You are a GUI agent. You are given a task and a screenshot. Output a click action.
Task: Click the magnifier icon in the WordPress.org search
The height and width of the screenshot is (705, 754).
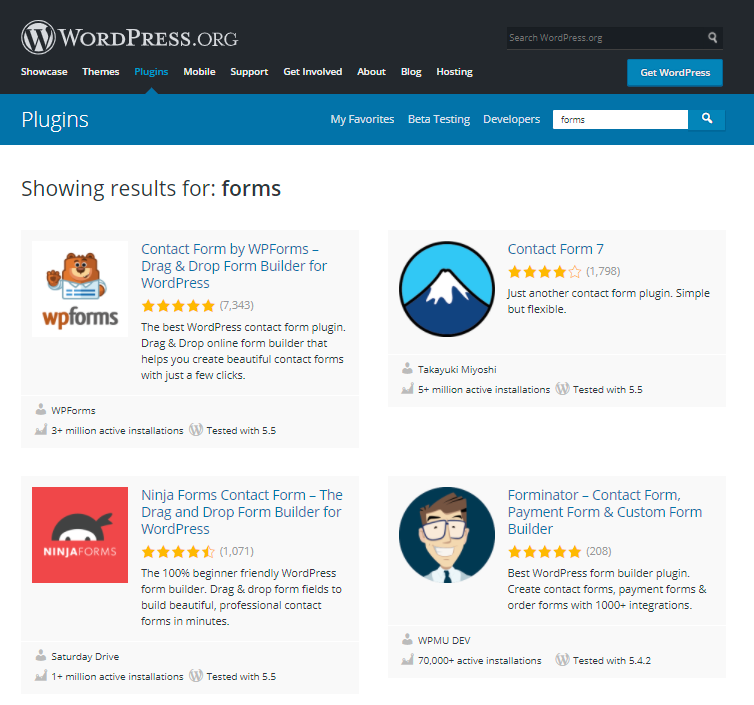point(713,38)
